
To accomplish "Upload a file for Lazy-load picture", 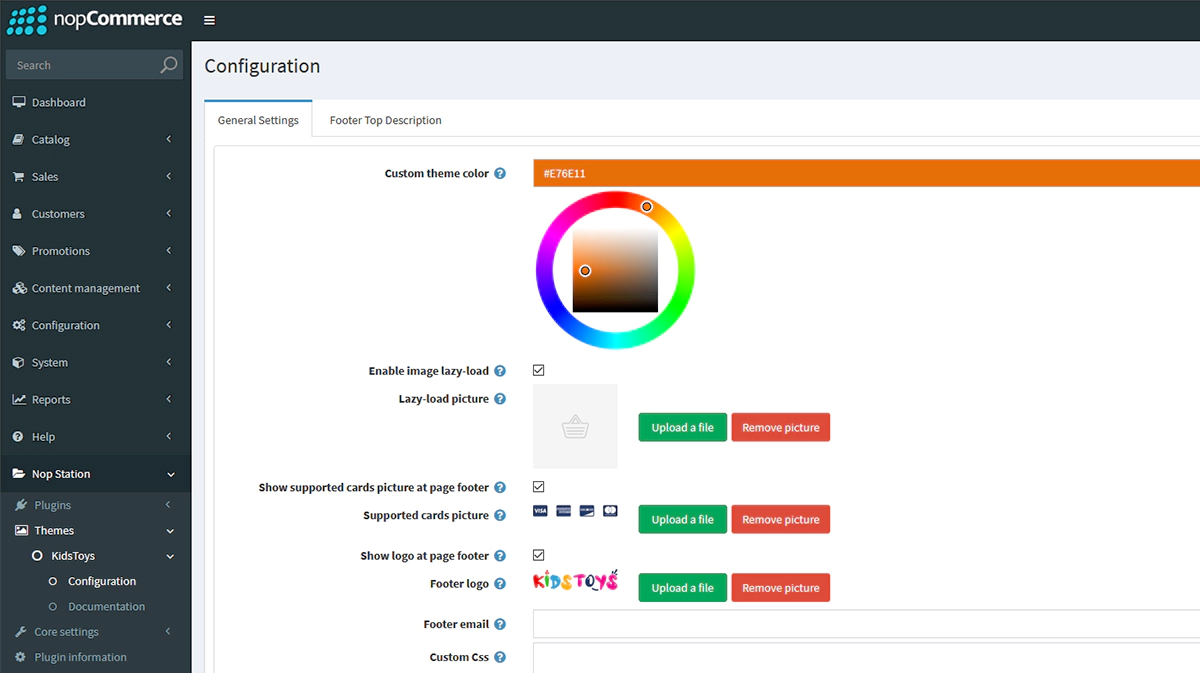I will coord(683,427).
